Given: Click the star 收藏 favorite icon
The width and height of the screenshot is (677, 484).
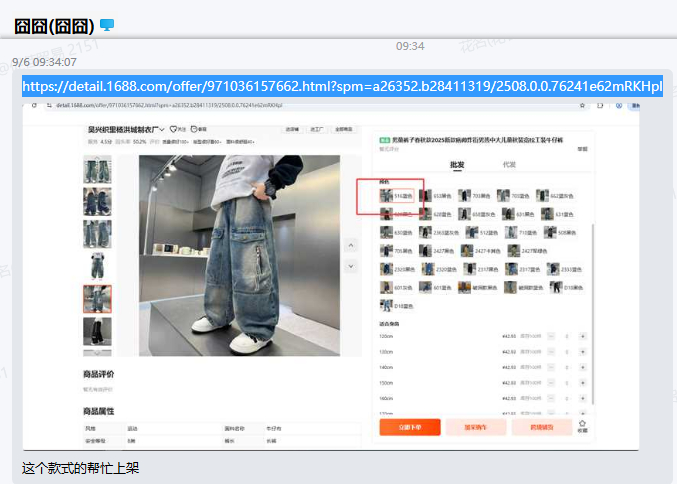Looking at the screenshot, I should tap(582, 425).
